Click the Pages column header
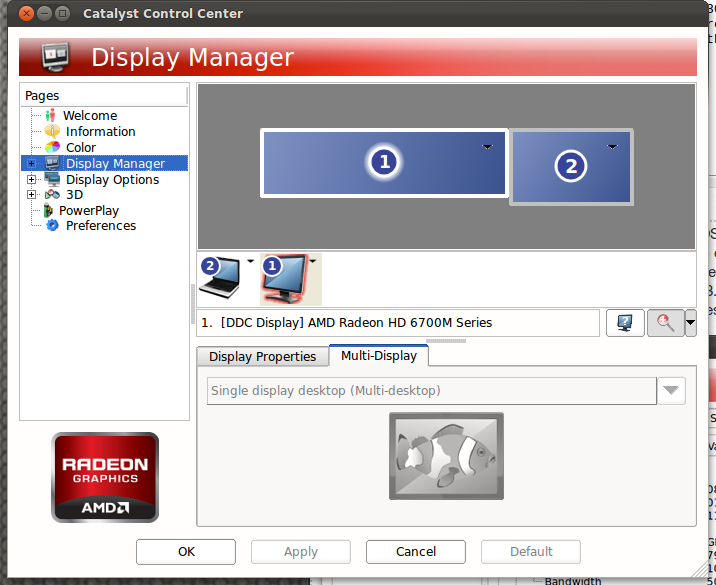 [x=104, y=95]
